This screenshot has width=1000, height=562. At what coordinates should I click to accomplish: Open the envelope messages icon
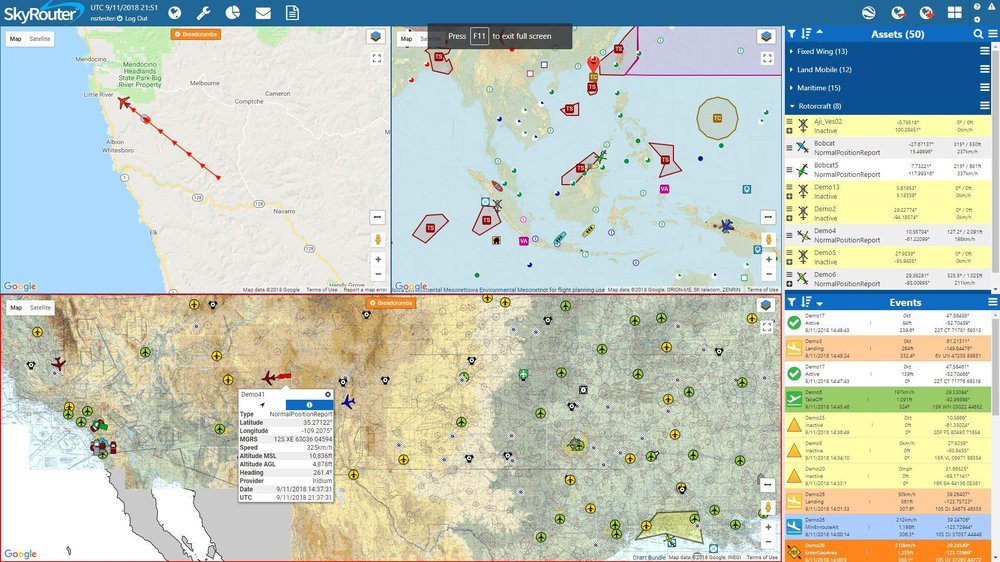(263, 13)
